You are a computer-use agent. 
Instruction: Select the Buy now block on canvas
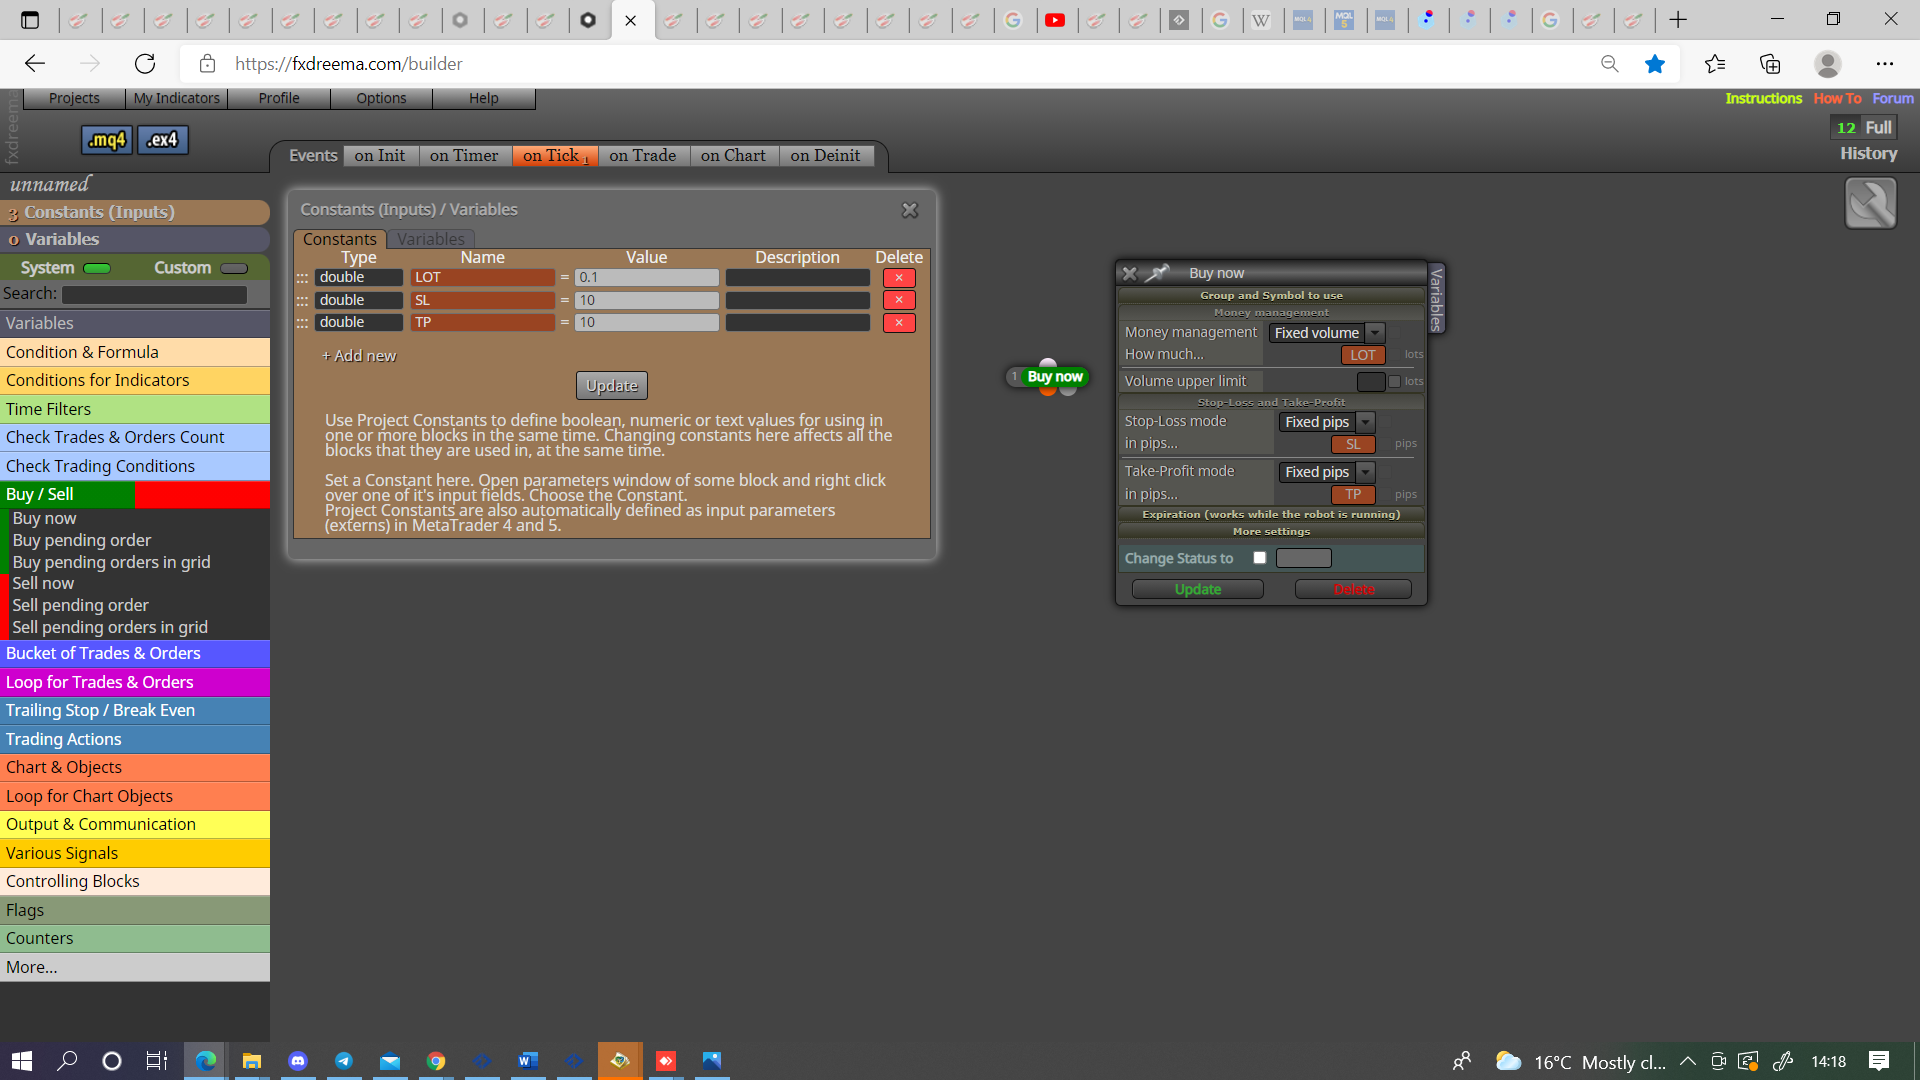click(1054, 377)
